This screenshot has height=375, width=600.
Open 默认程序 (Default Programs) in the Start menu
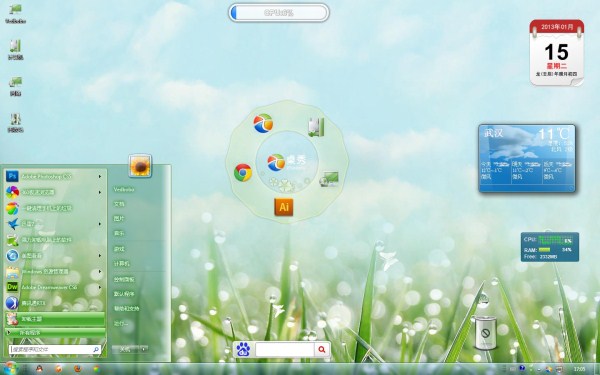click(x=124, y=294)
